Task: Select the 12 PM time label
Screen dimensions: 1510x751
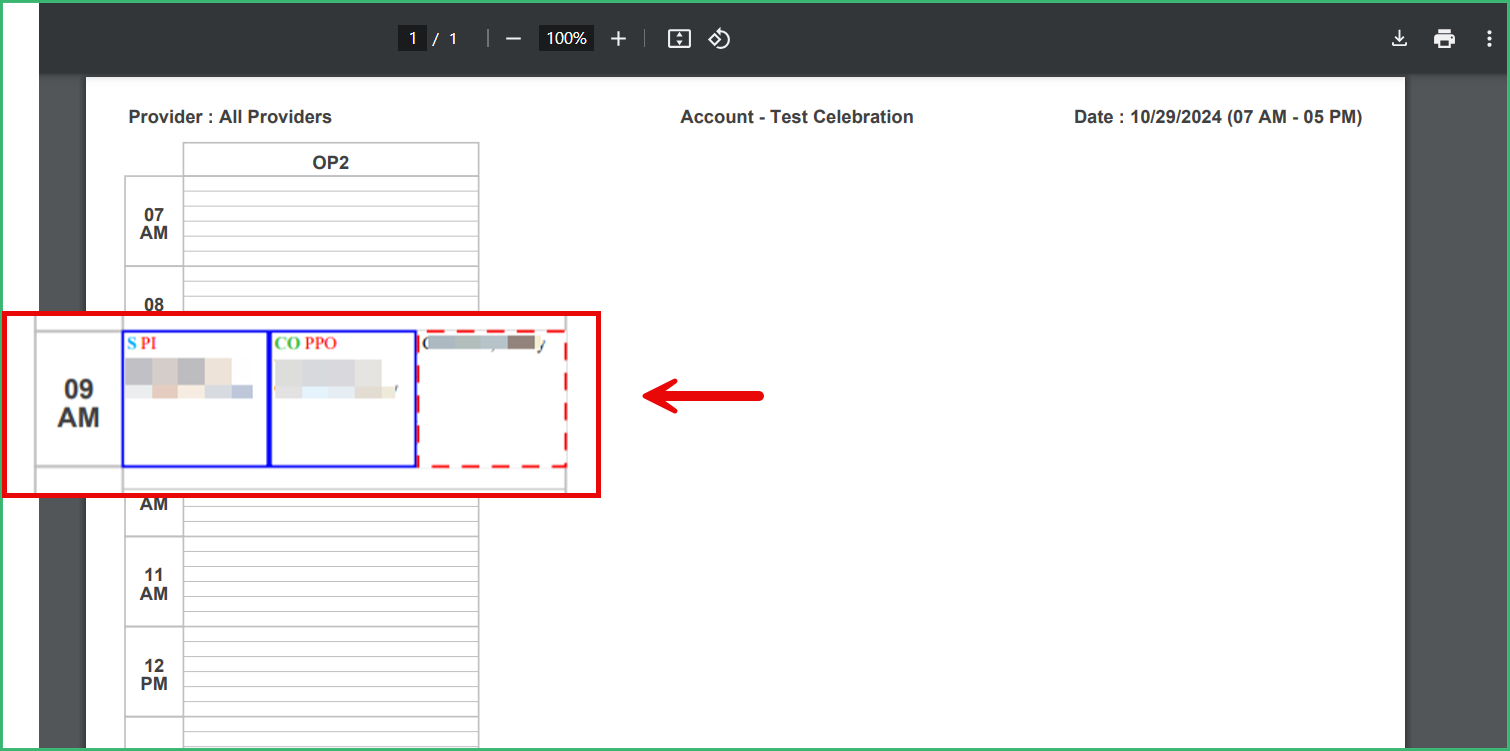Action: (154, 675)
